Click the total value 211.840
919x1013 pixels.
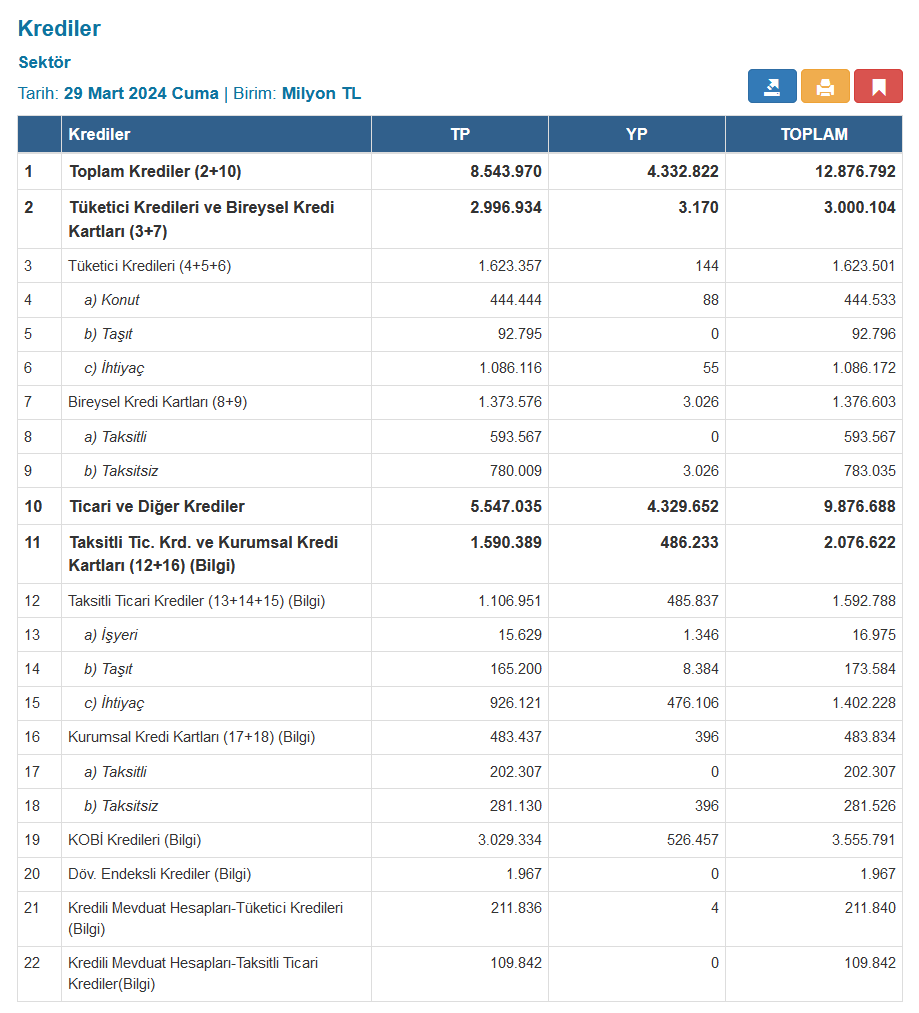tap(870, 908)
